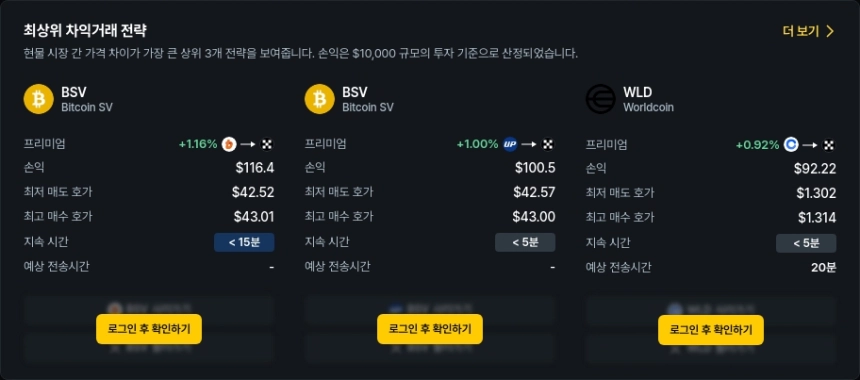The height and width of the screenshot is (380, 860).
Task: Click the Worldcoin name text
Action: point(648,107)
